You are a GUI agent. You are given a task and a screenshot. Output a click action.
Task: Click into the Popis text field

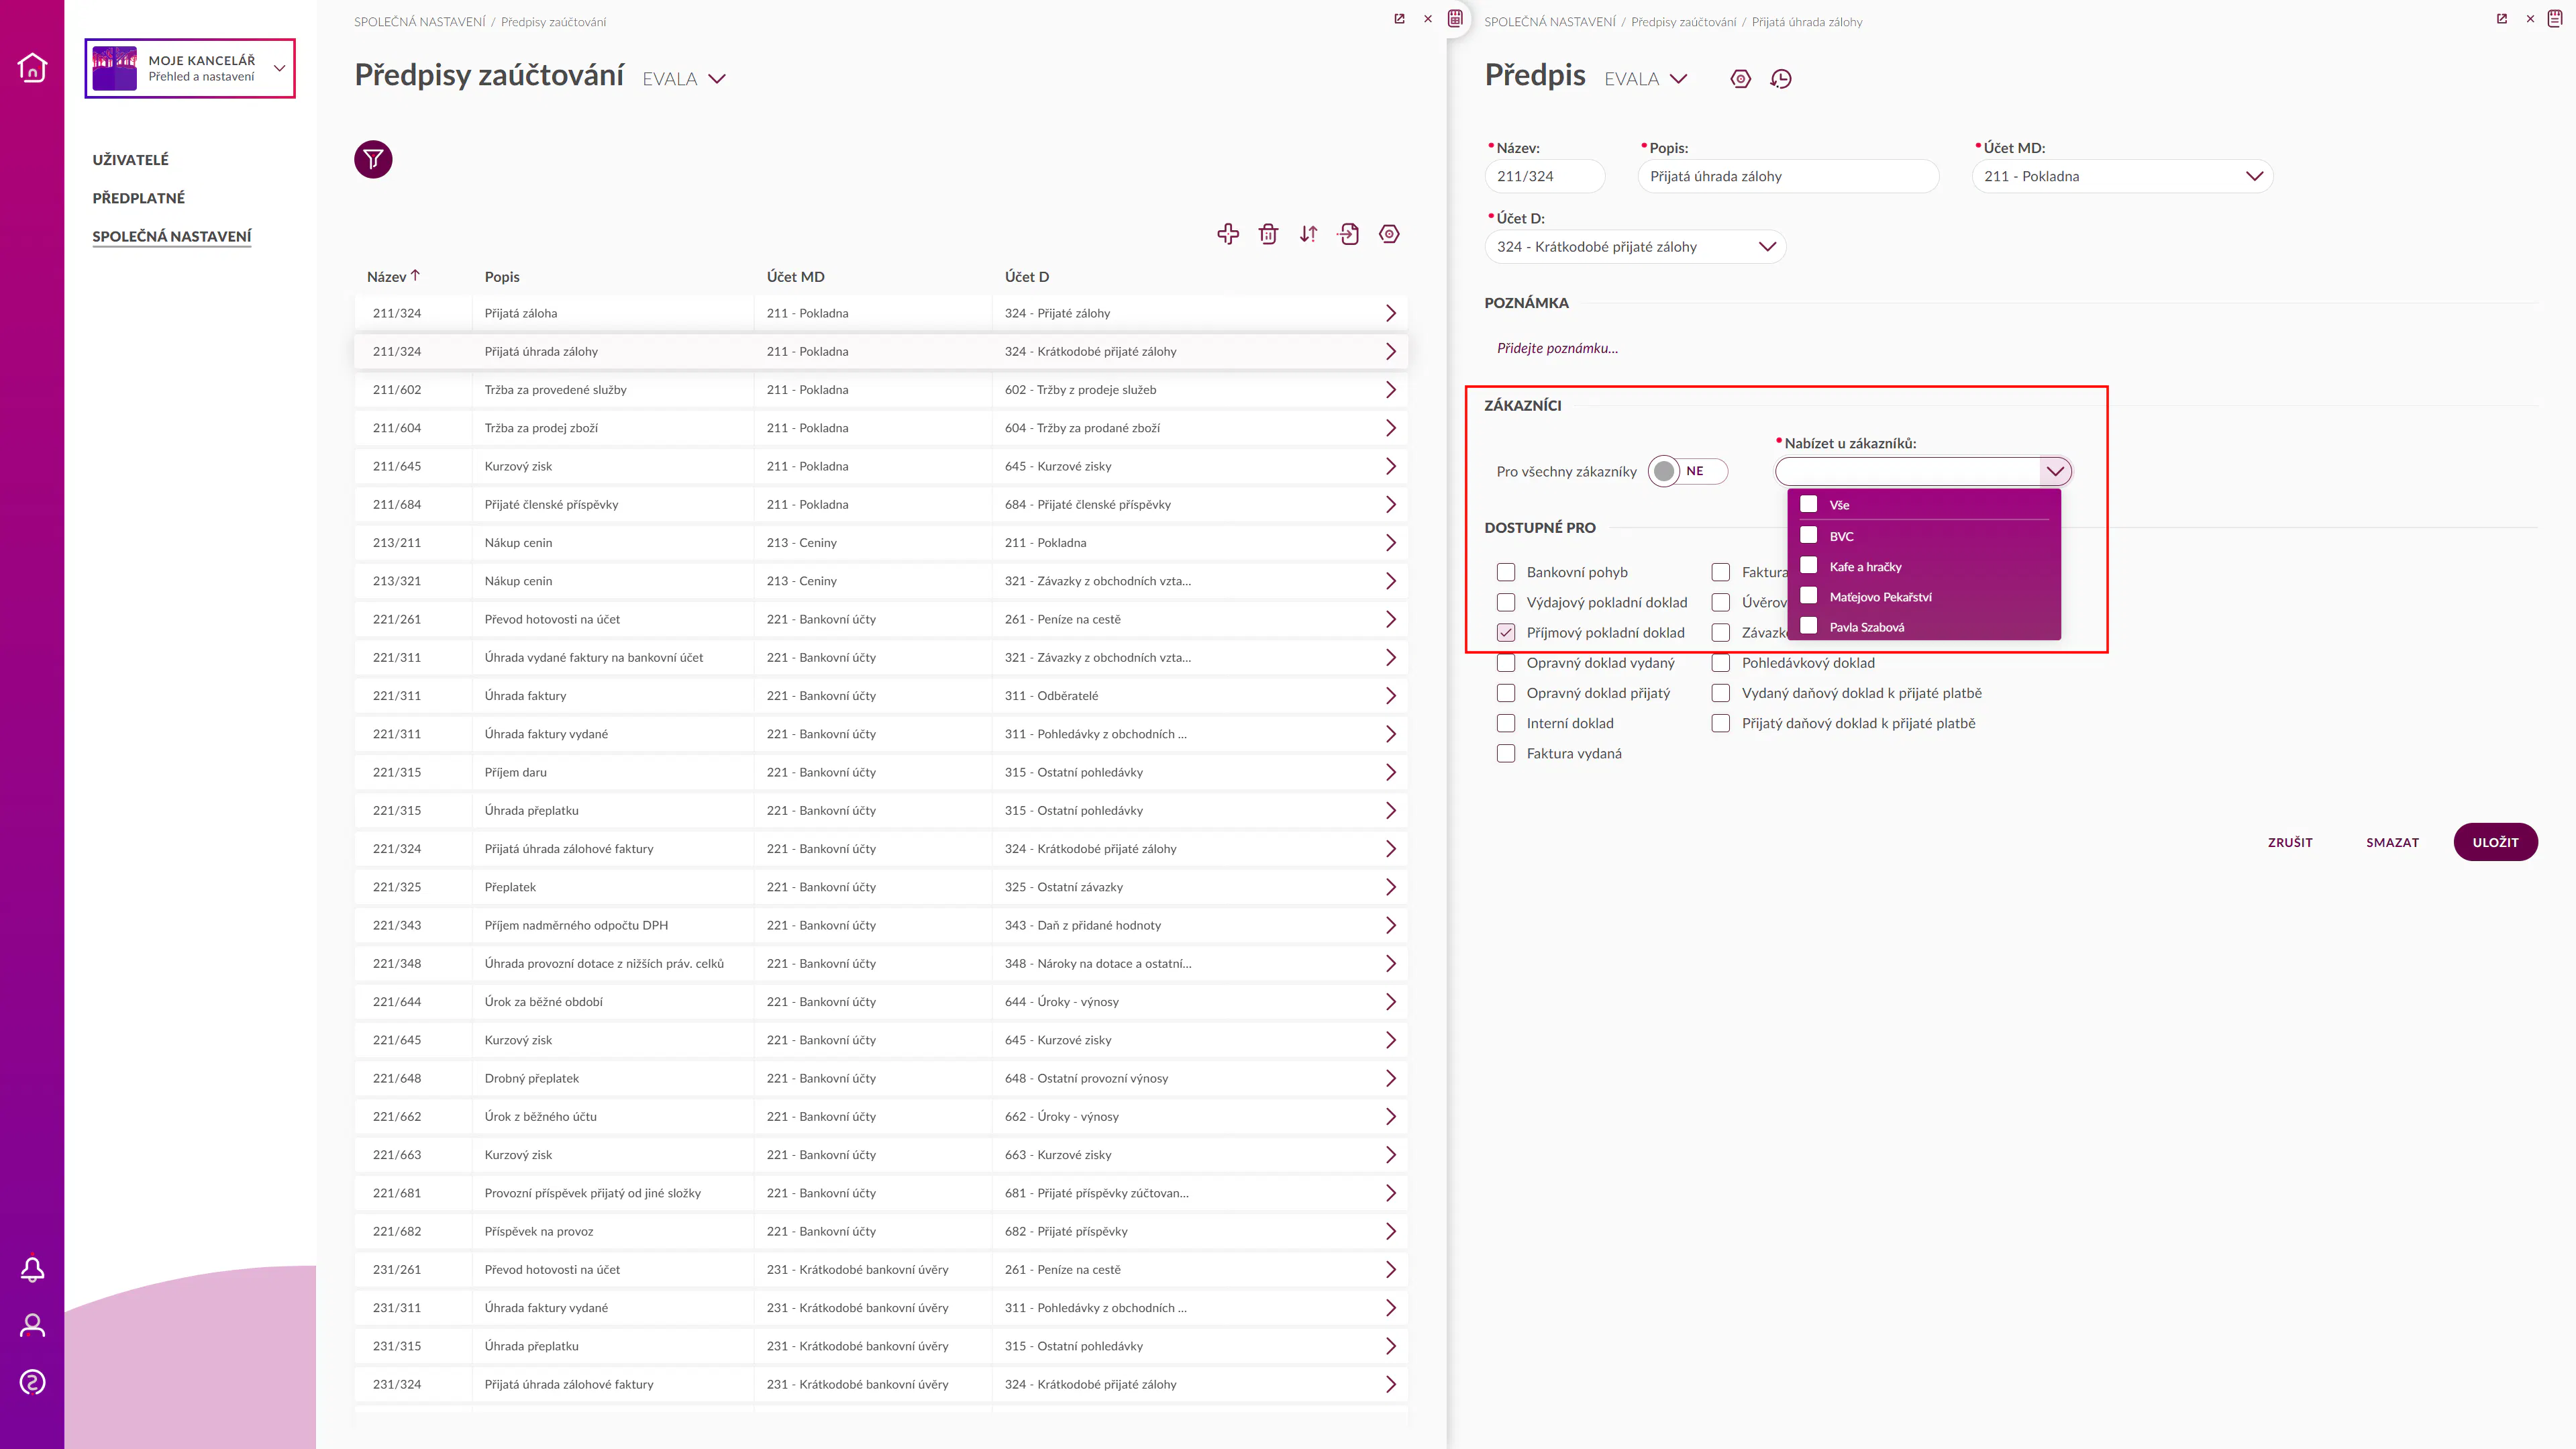click(1787, 176)
